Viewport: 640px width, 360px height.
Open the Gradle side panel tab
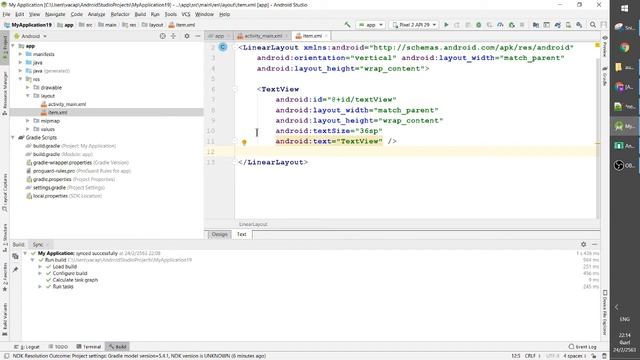pyautogui.click(x=605, y=77)
